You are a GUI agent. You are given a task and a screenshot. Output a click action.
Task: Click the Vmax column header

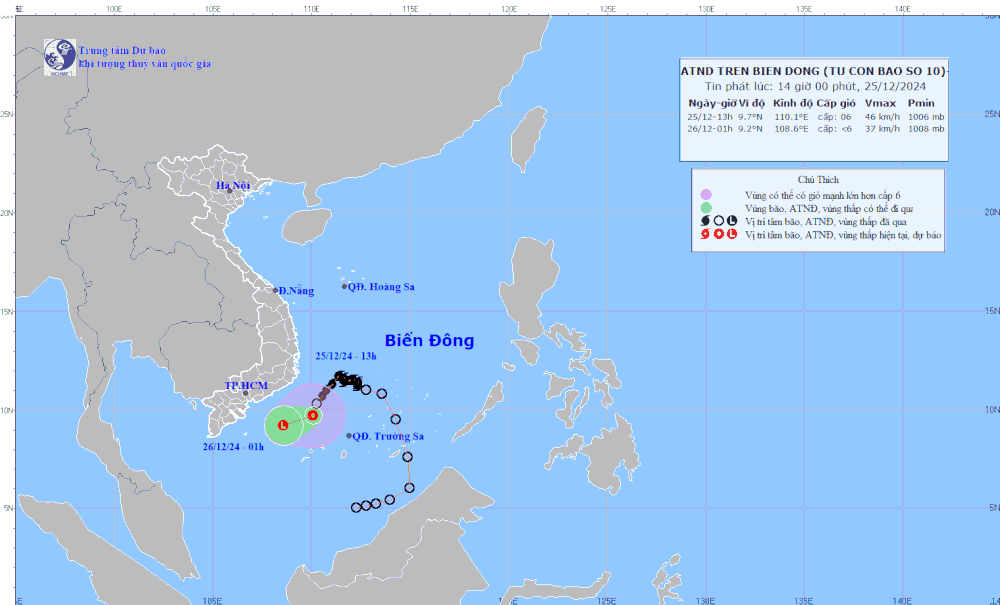pos(881,103)
